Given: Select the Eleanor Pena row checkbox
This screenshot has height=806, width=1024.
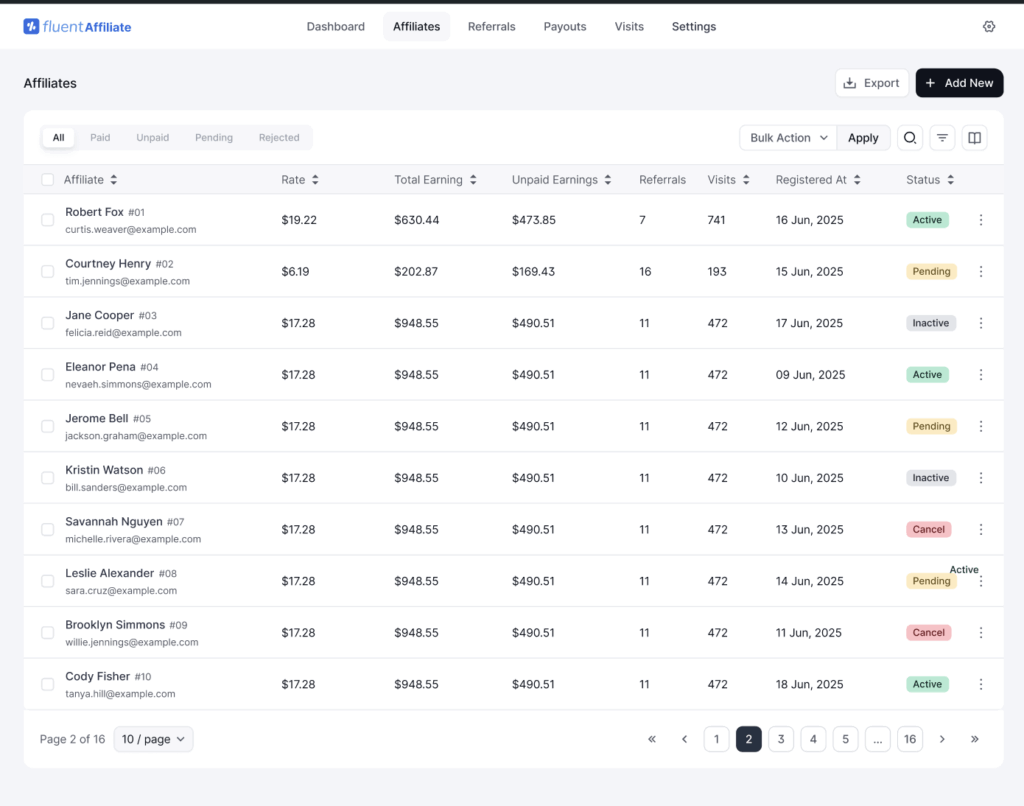Looking at the screenshot, I should 48,375.
